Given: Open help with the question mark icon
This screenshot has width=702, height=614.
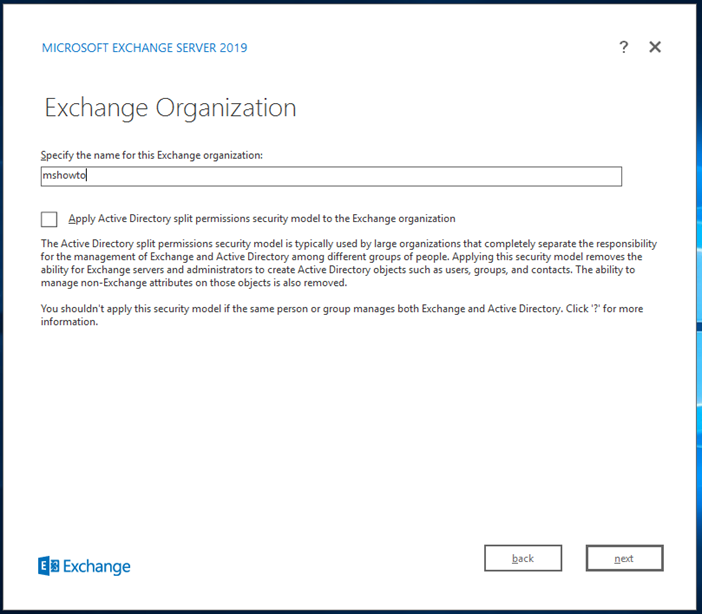Looking at the screenshot, I should pyautogui.click(x=624, y=47).
